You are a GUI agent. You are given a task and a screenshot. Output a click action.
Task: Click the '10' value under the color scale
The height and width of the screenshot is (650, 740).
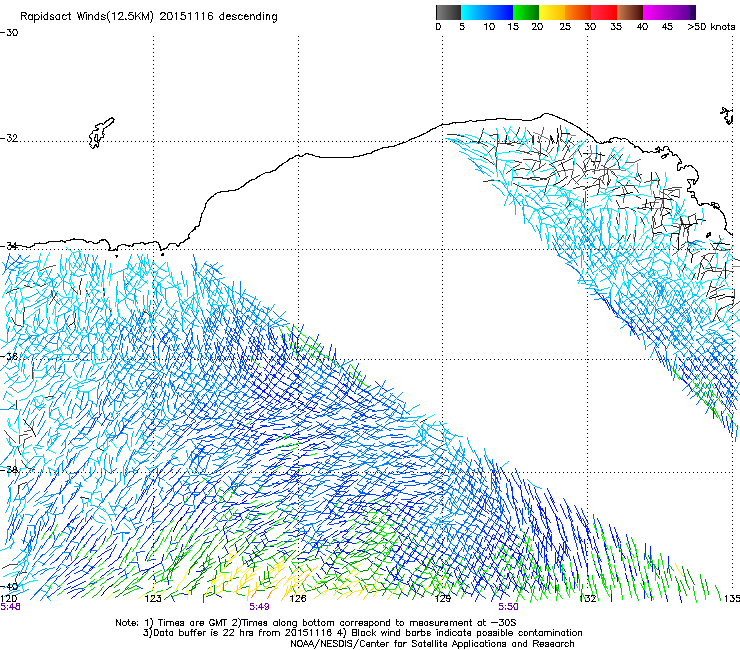coord(489,26)
